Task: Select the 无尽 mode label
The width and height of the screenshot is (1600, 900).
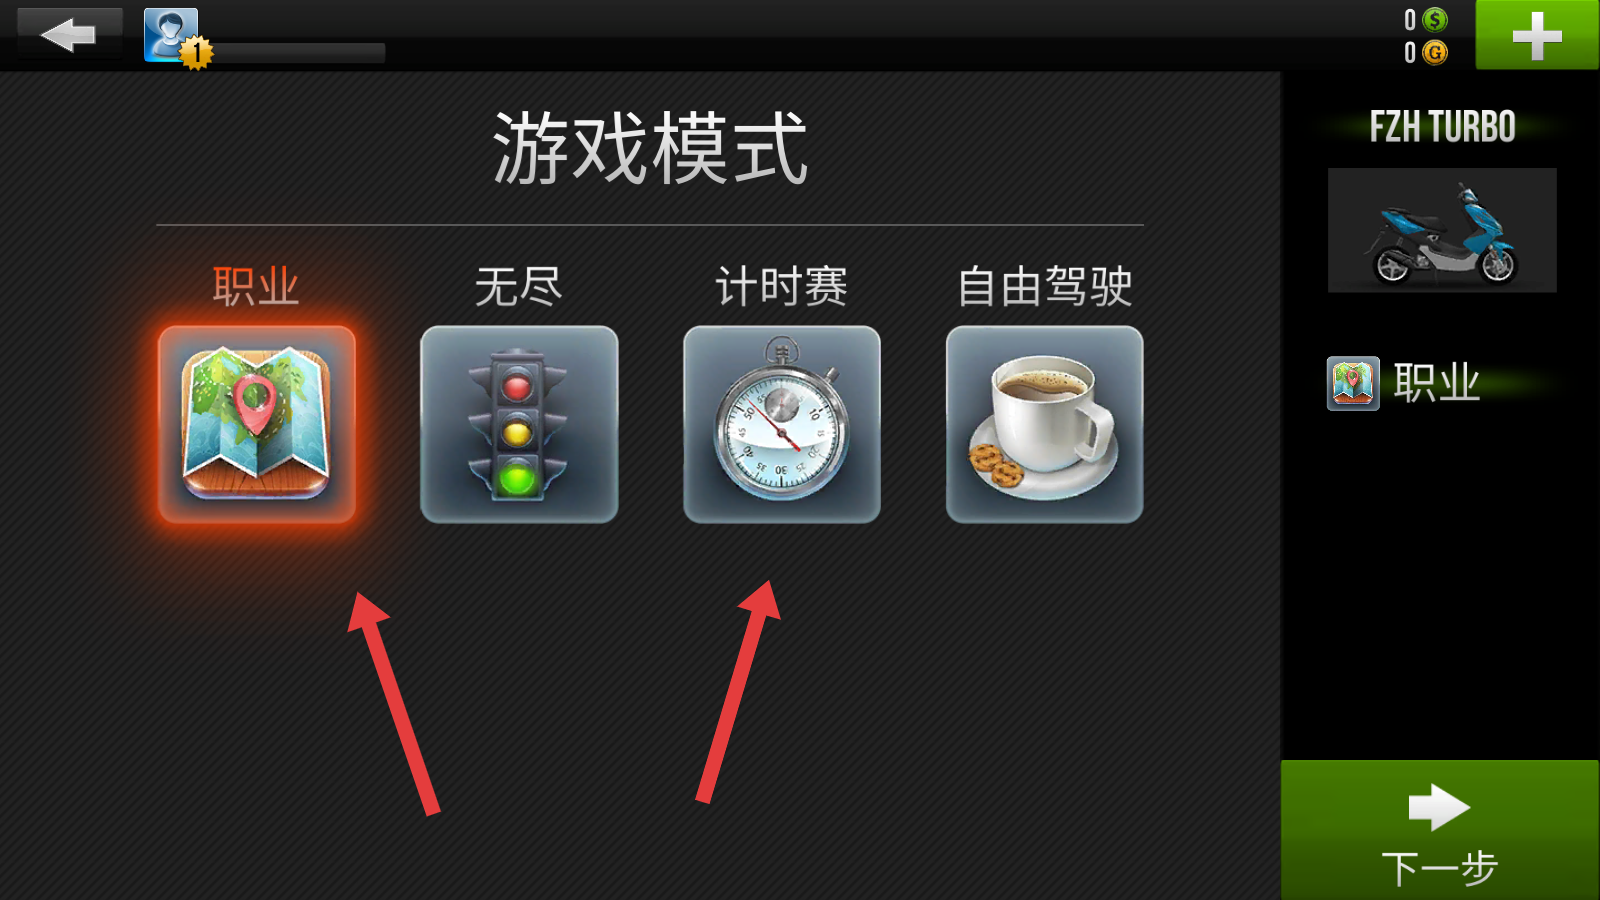Action: pos(518,287)
